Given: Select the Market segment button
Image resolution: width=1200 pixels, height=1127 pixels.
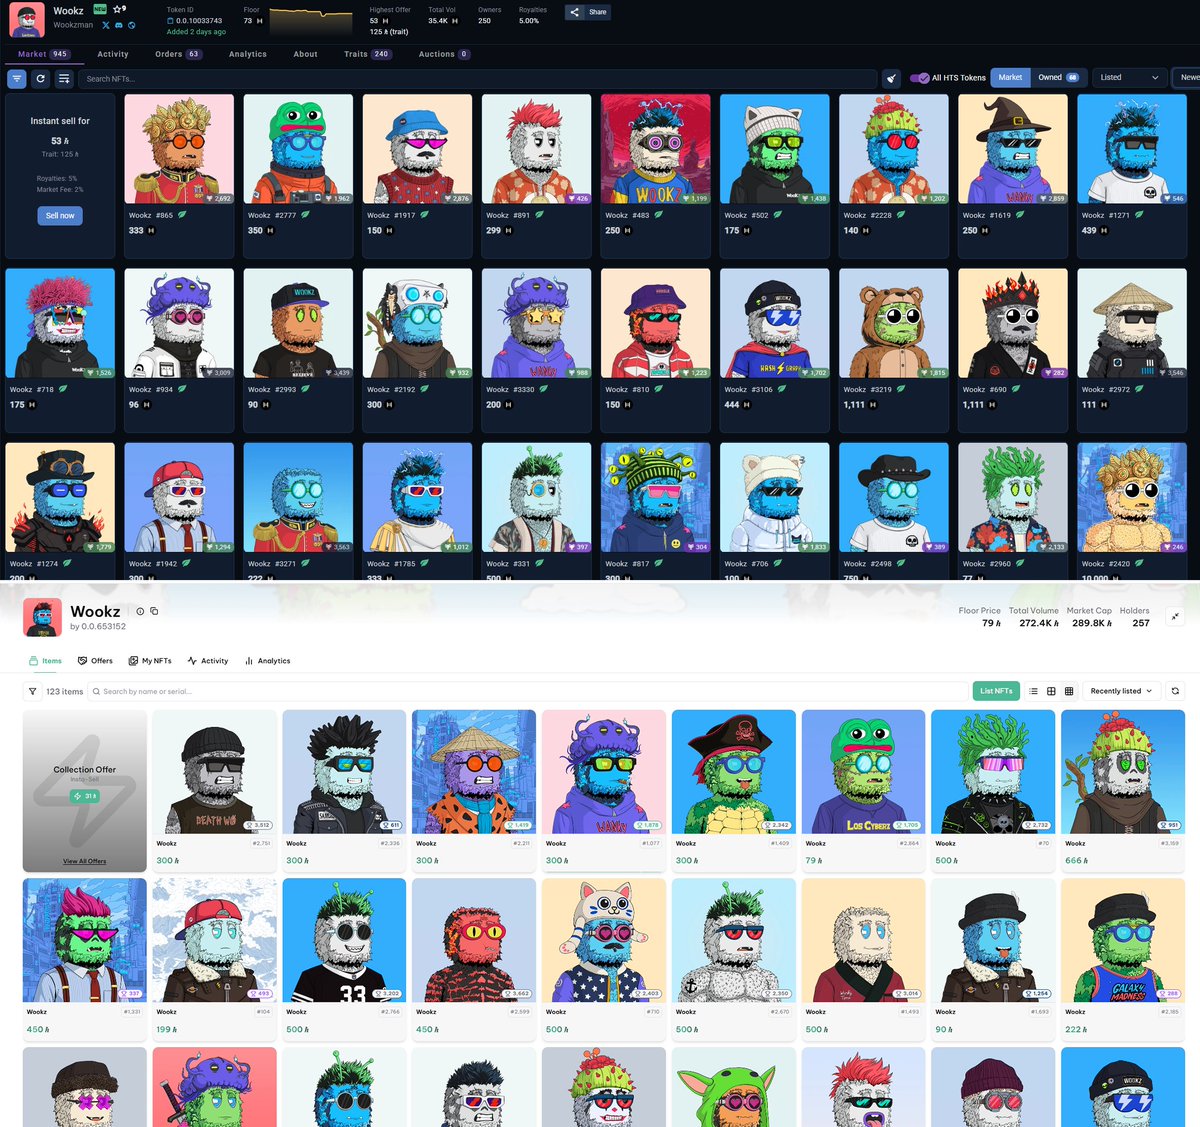Looking at the screenshot, I should [x=1010, y=77].
